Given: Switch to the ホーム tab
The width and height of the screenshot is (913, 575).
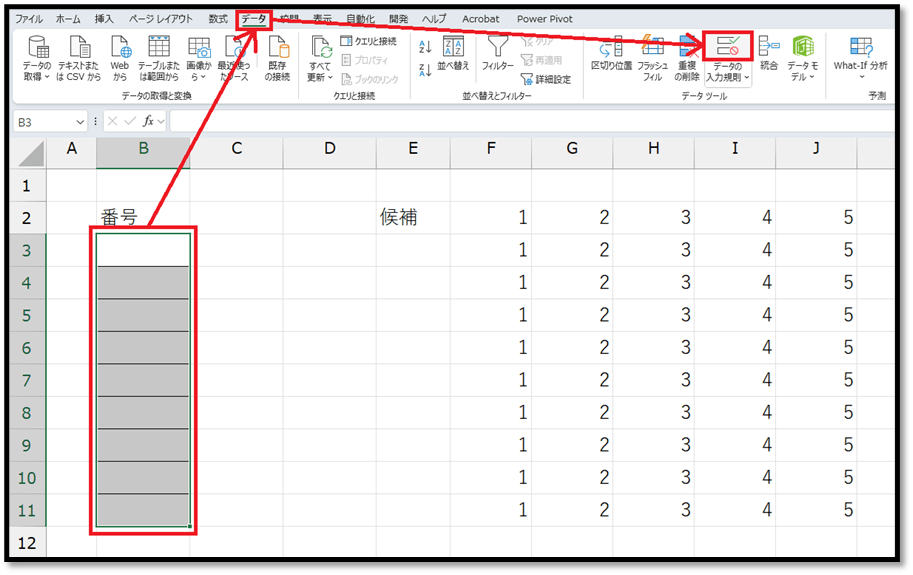Looking at the screenshot, I should pos(68,19).
